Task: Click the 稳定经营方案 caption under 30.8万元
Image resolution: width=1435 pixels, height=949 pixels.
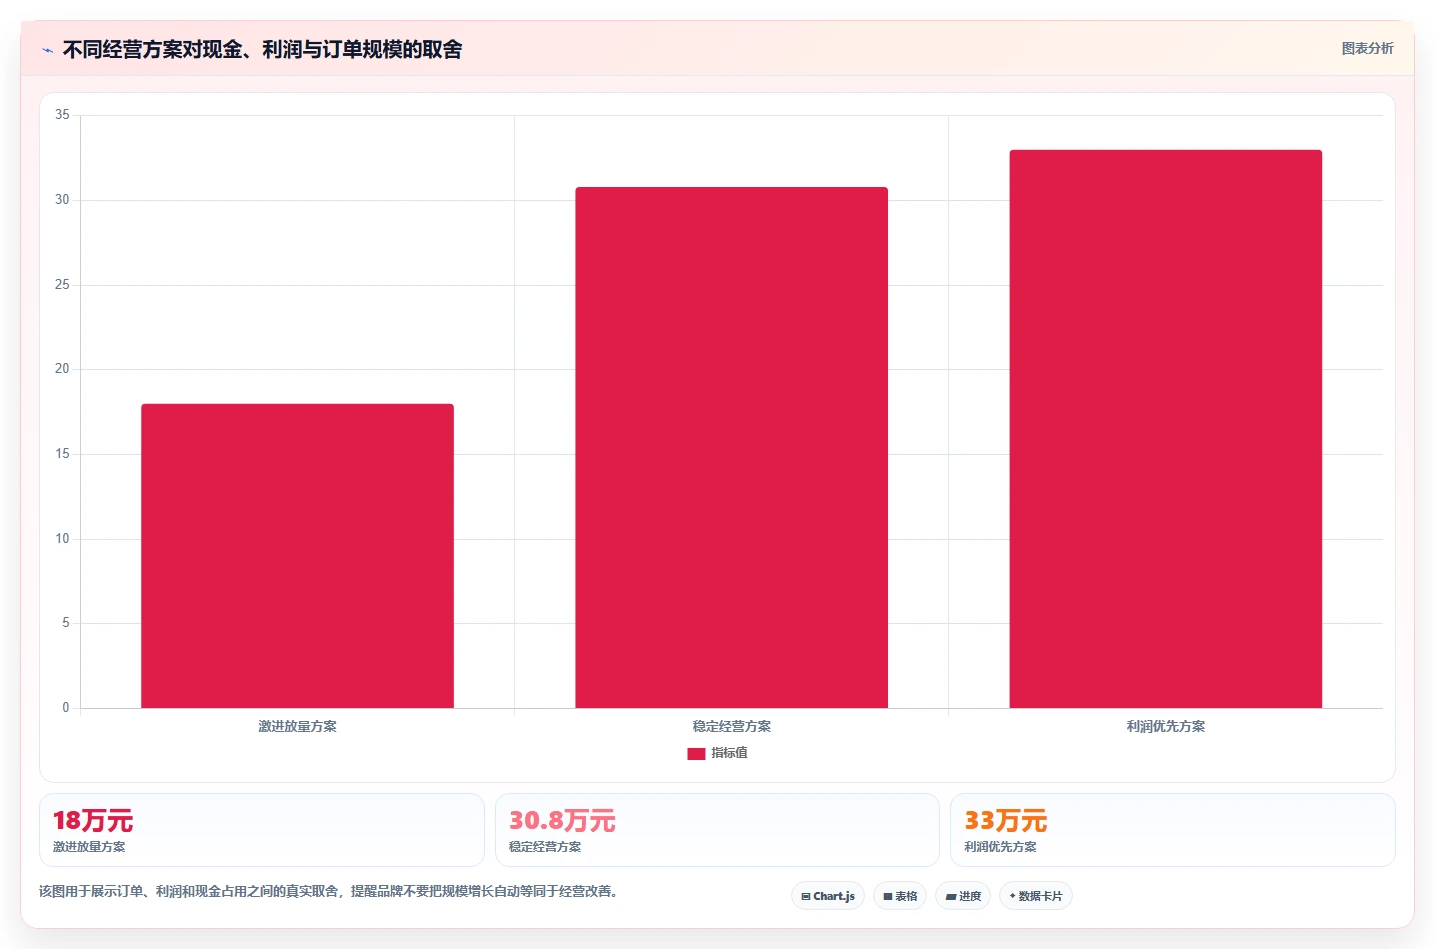Action: tap(545, 846)
